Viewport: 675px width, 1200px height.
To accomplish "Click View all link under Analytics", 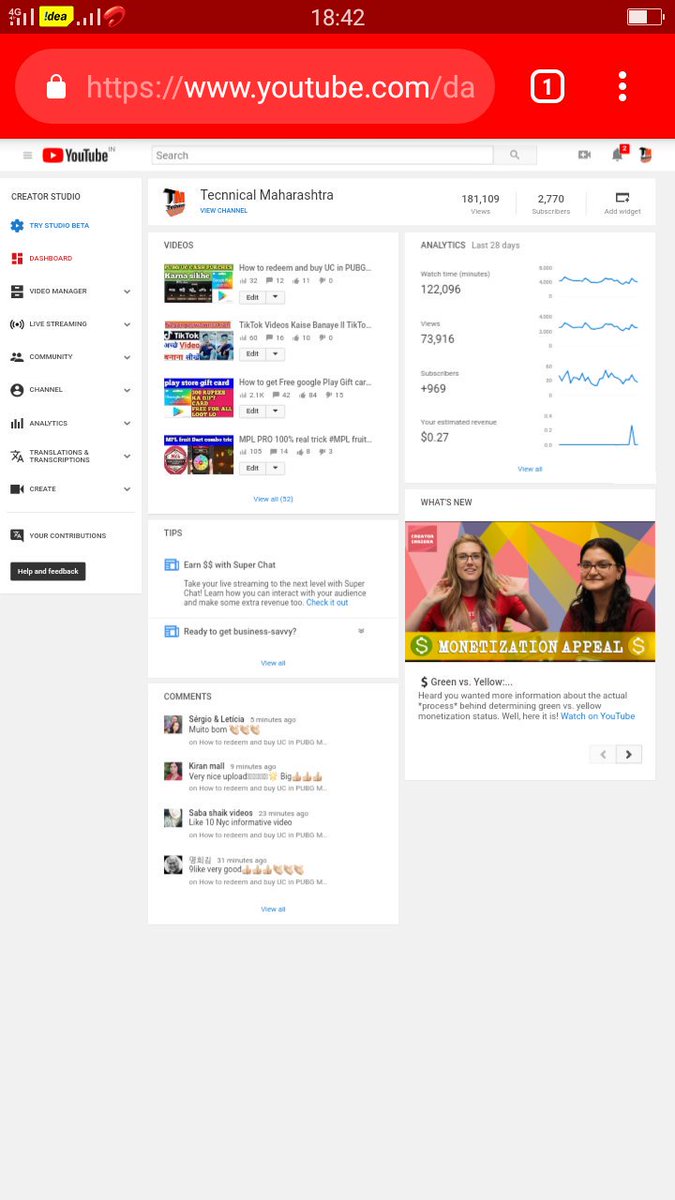I will coord(530,469).
